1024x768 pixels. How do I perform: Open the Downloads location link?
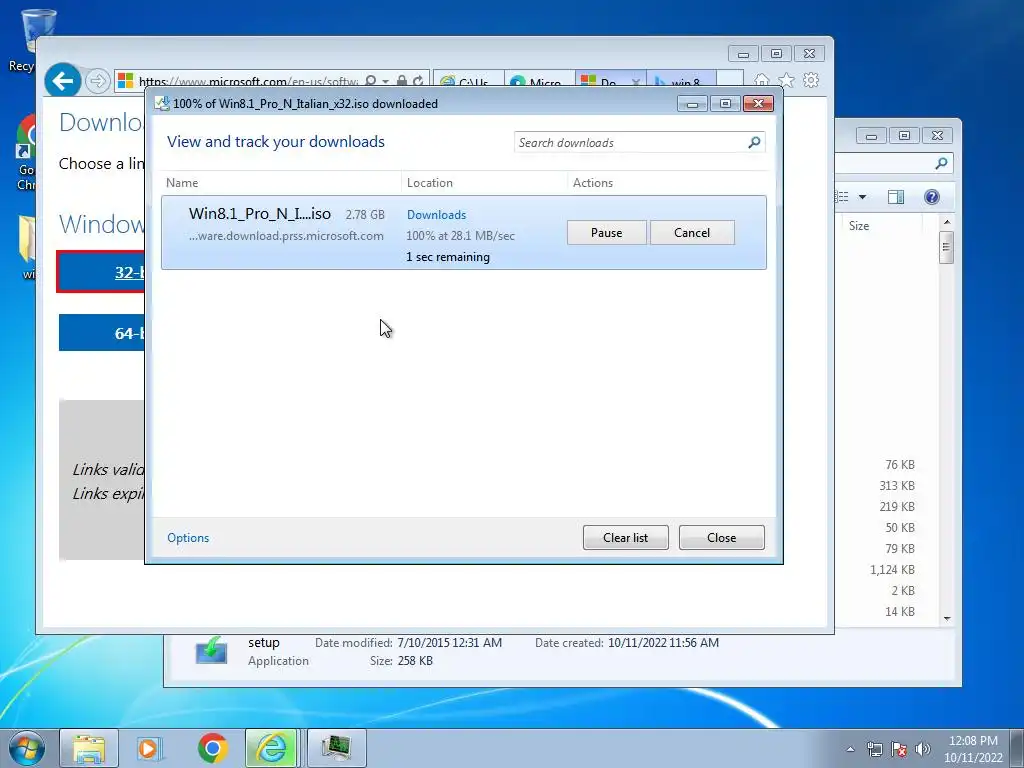pos(436,215)
